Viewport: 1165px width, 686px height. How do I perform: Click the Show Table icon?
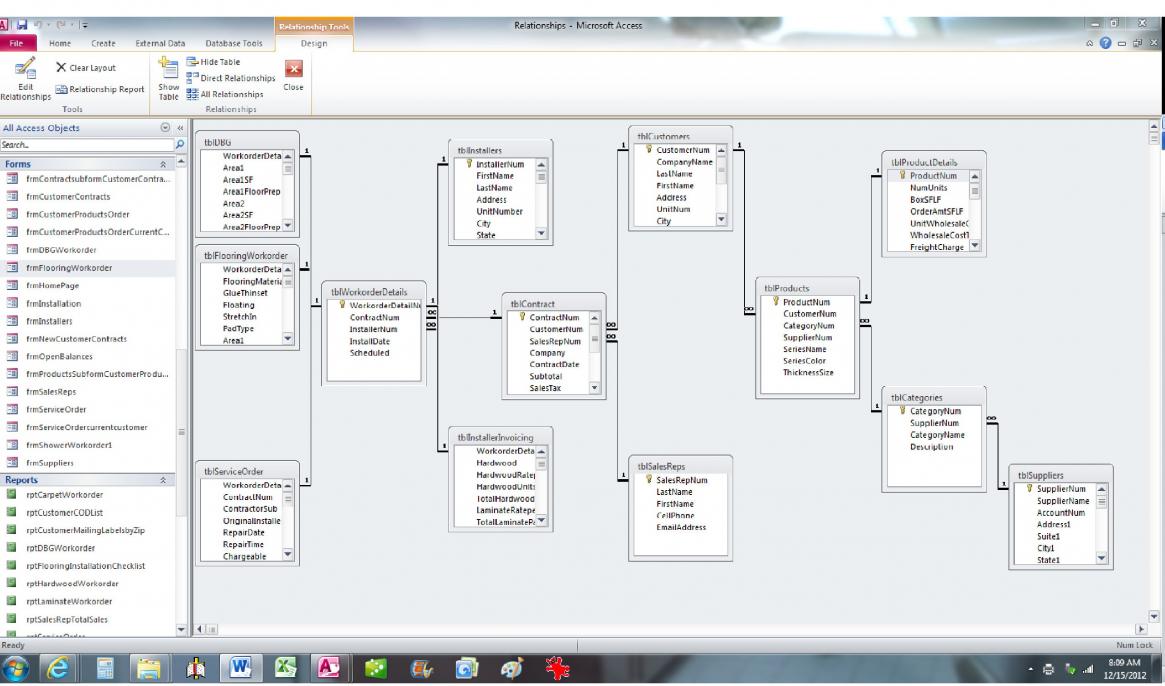coord(169,68)
